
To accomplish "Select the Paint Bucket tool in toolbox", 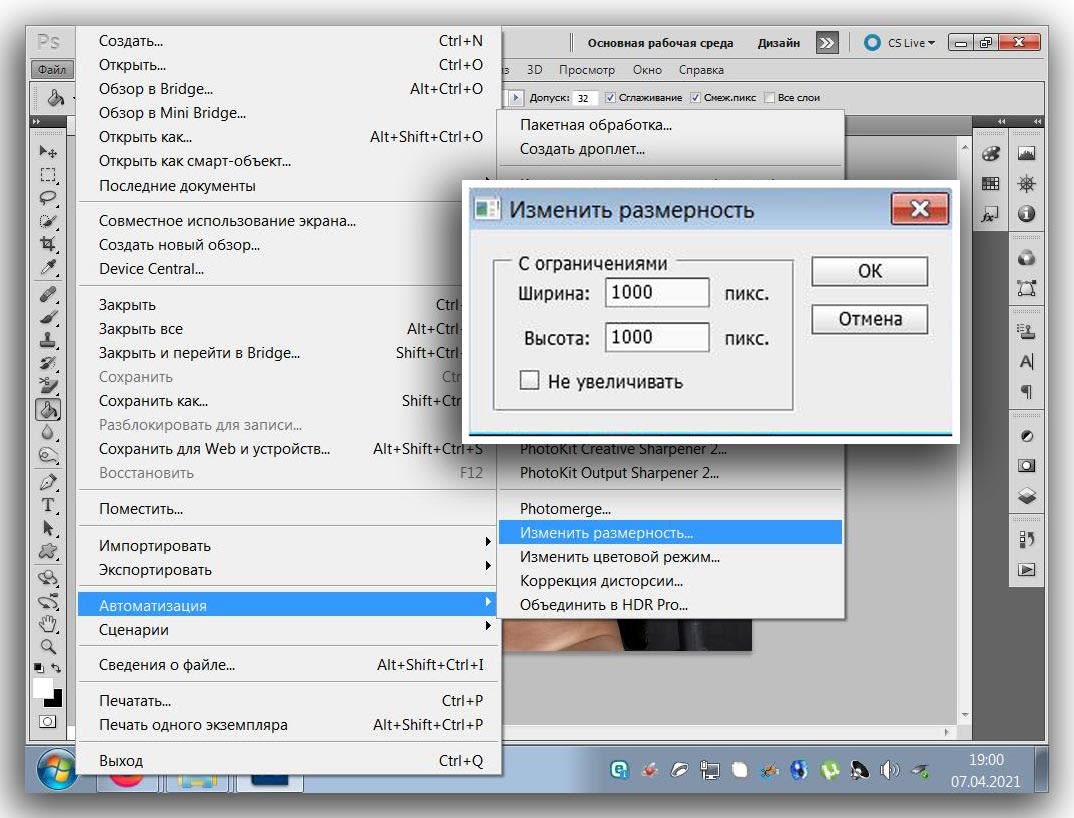I will [x=47, y=410].
